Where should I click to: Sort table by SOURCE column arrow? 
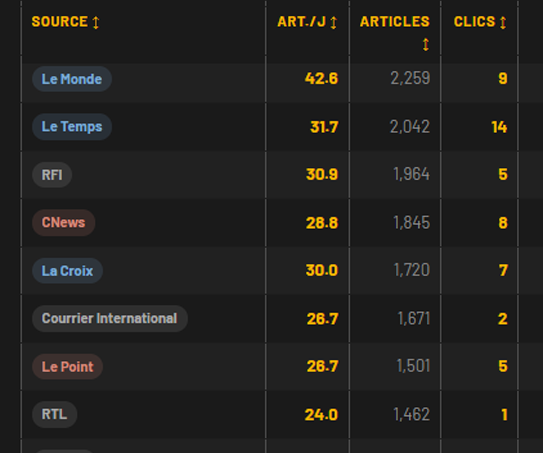[96, 23]
